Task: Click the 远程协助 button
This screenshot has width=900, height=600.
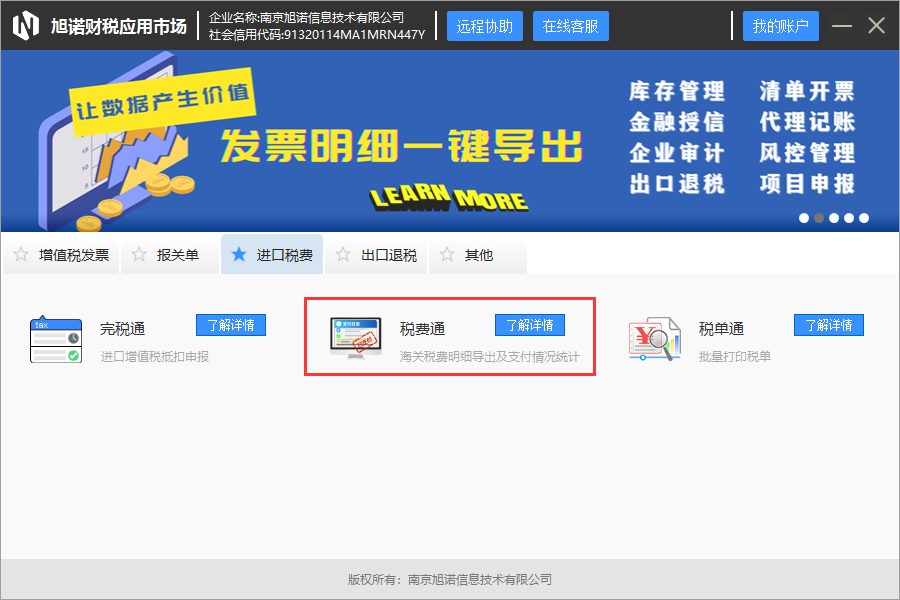Action: click(x=485, y=26)
